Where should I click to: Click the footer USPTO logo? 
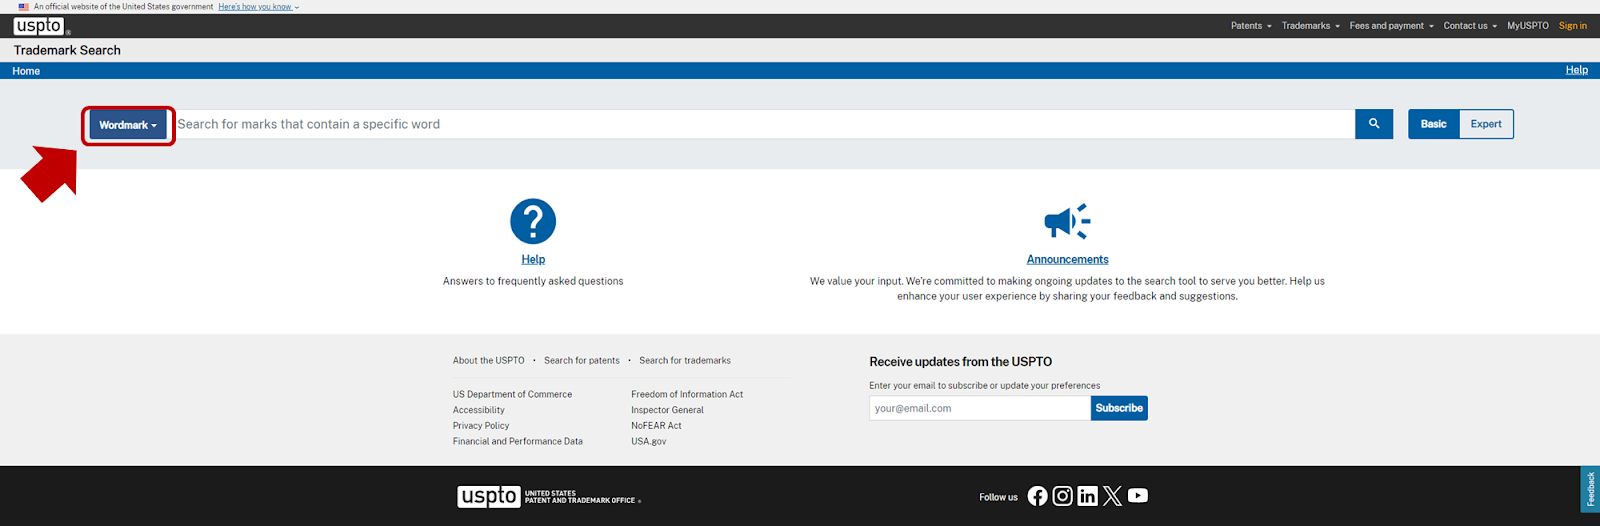click(549, 496)
